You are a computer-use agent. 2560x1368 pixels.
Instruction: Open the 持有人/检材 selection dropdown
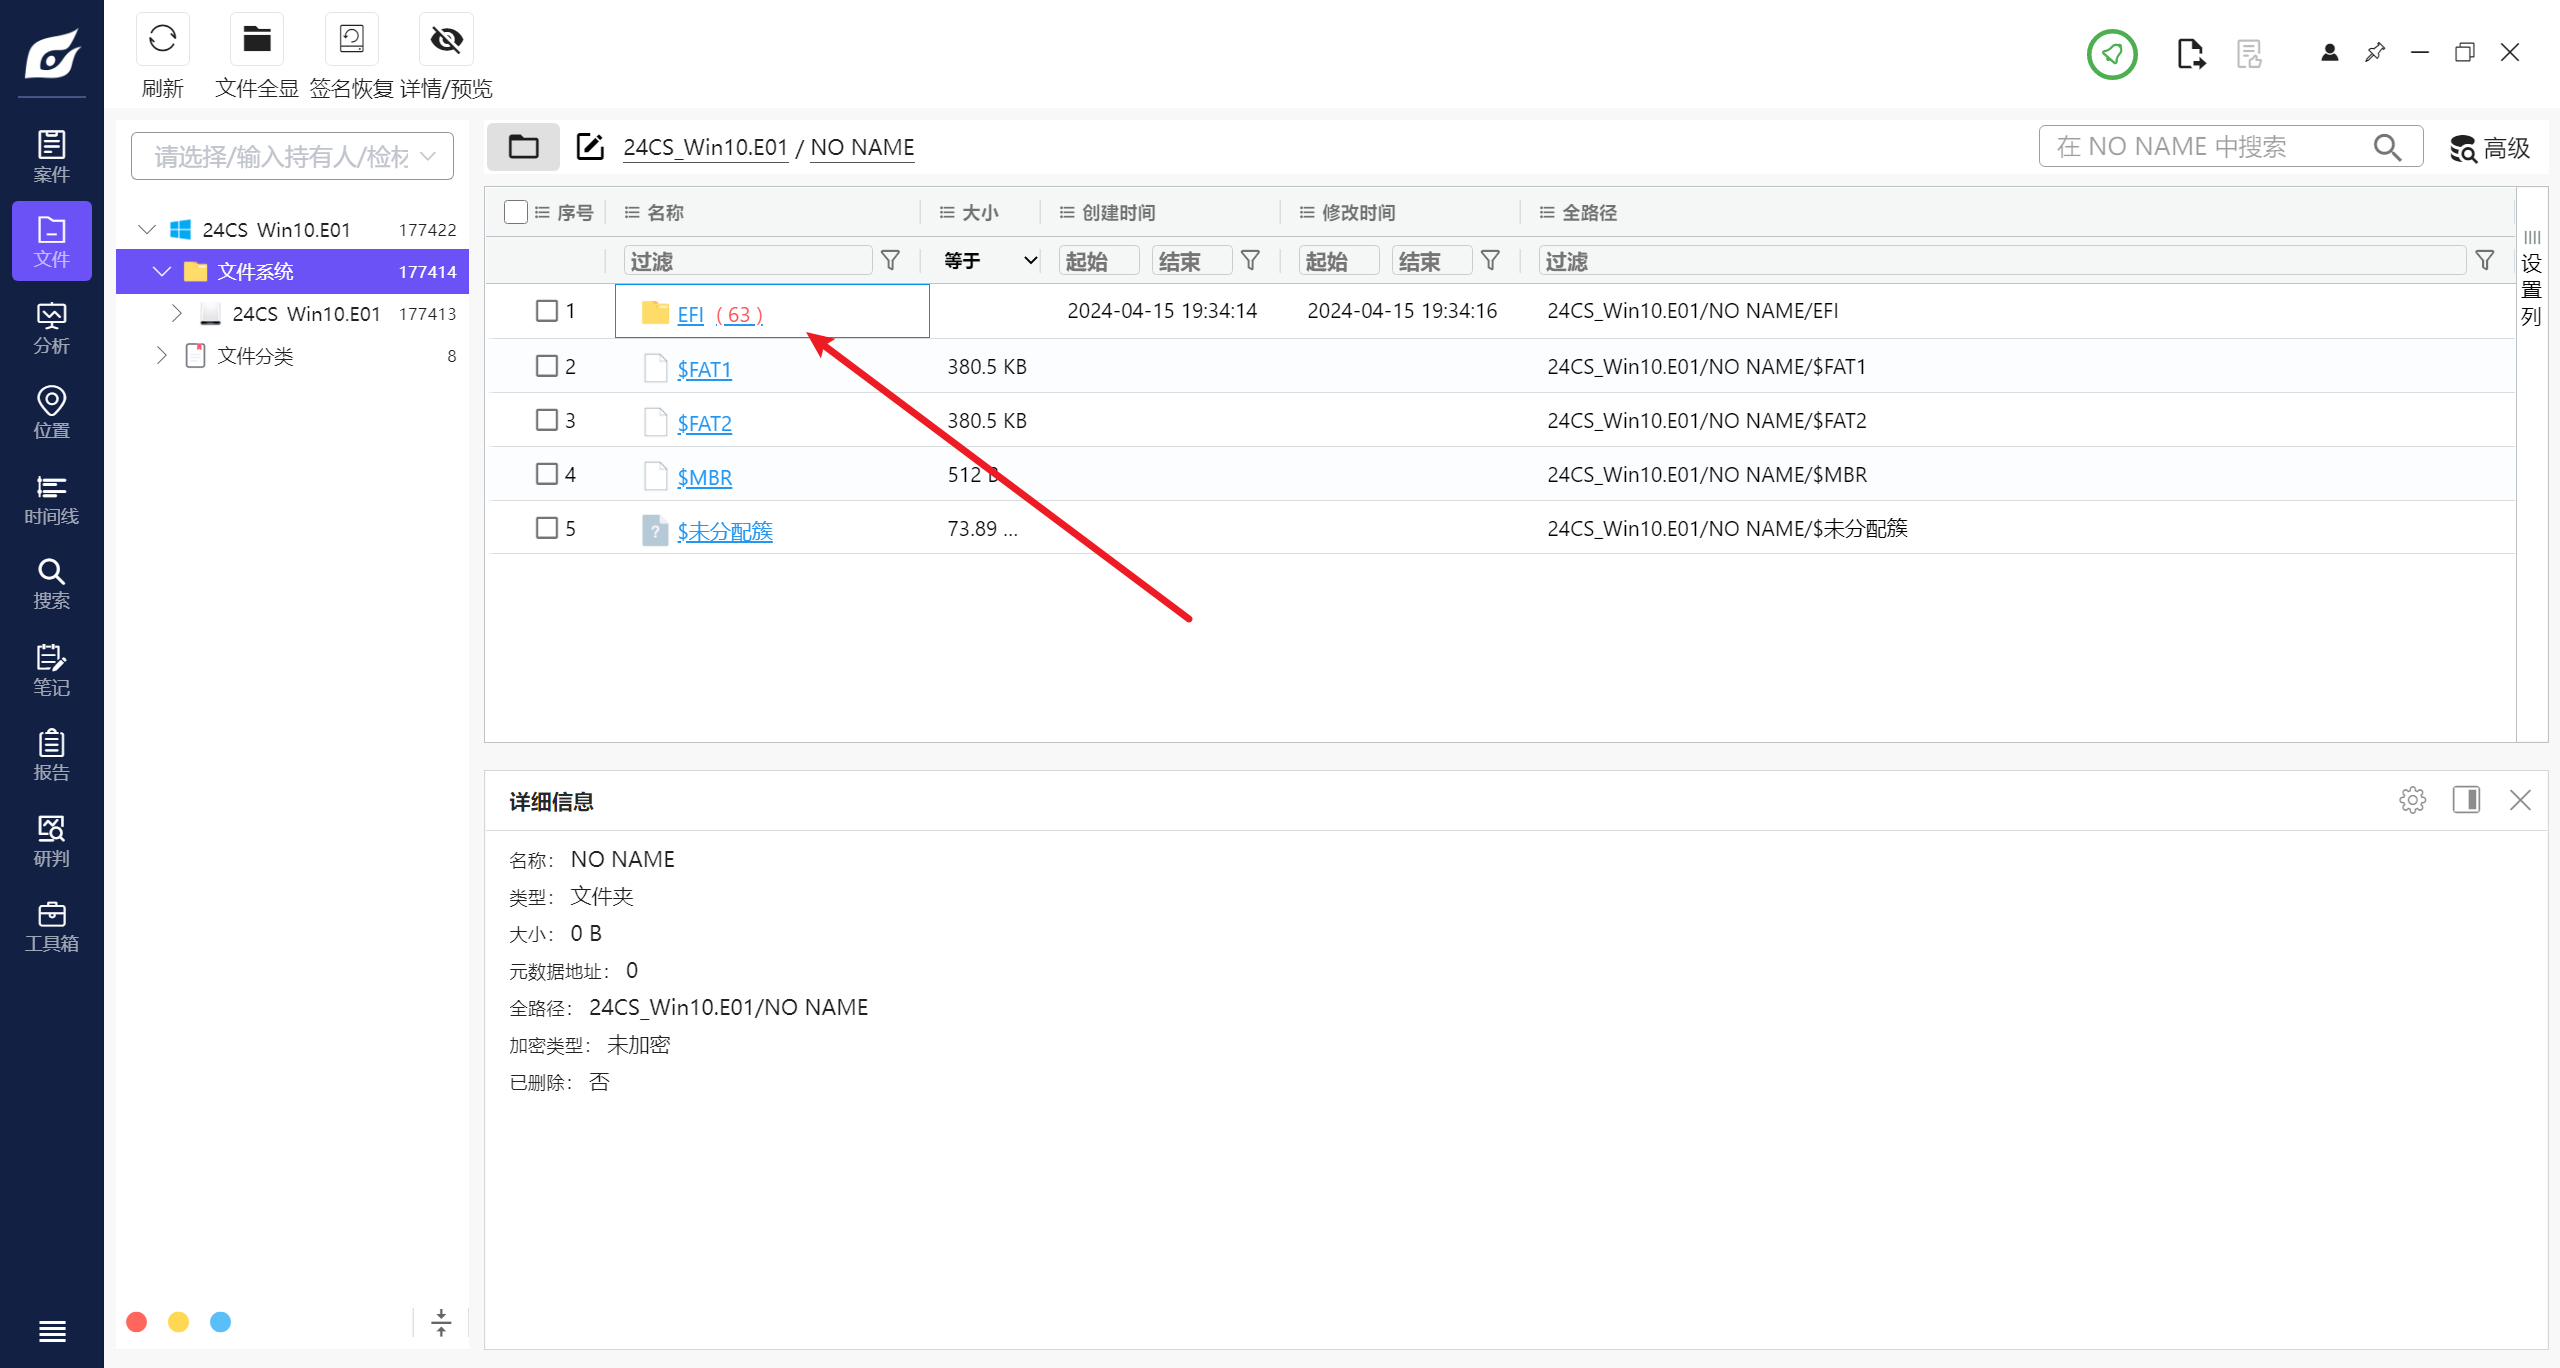tap(292, 156)
